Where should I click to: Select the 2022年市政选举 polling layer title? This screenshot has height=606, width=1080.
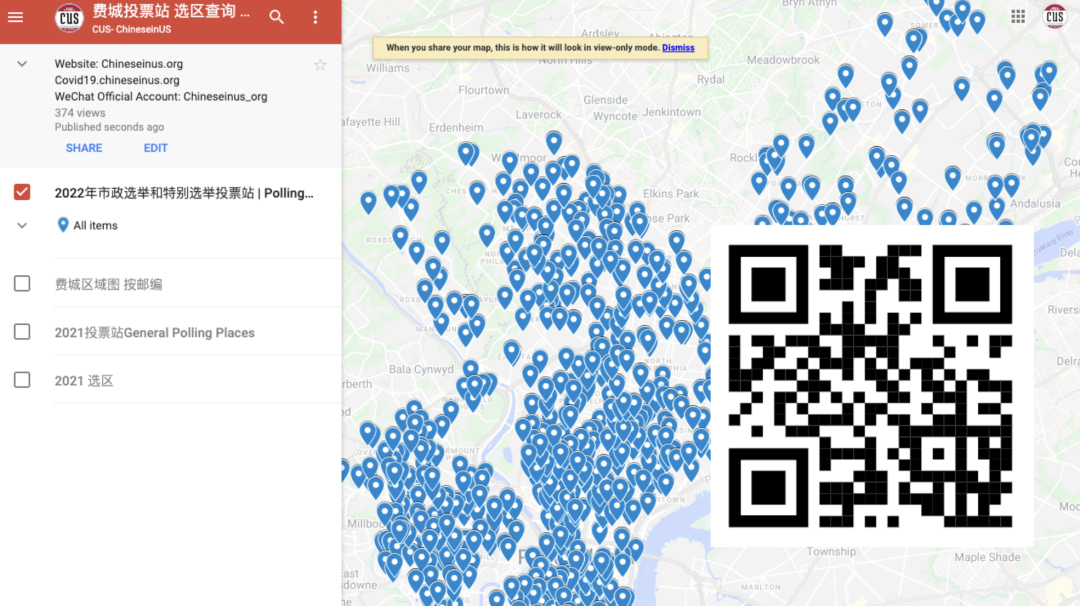pyautogui.click(x=184, y=193)
